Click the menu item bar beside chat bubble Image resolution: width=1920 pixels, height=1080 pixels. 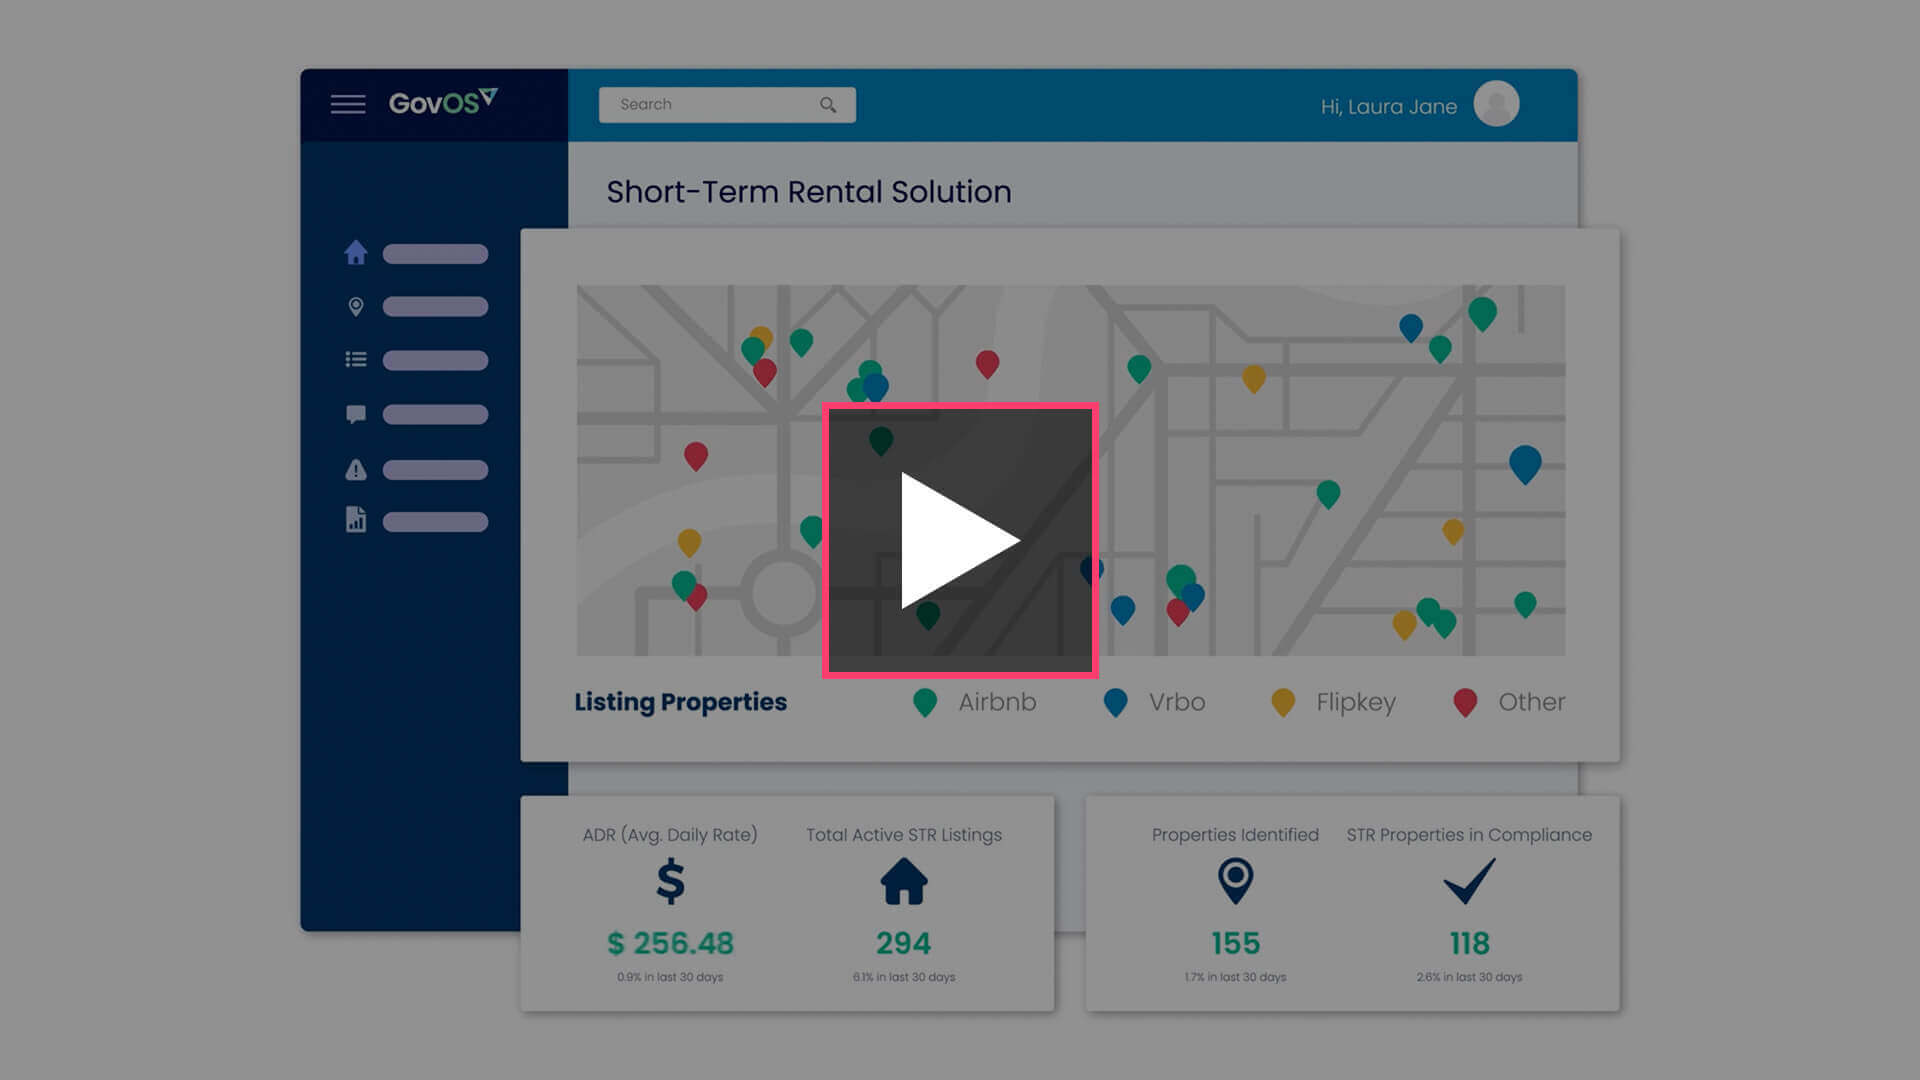435,414
